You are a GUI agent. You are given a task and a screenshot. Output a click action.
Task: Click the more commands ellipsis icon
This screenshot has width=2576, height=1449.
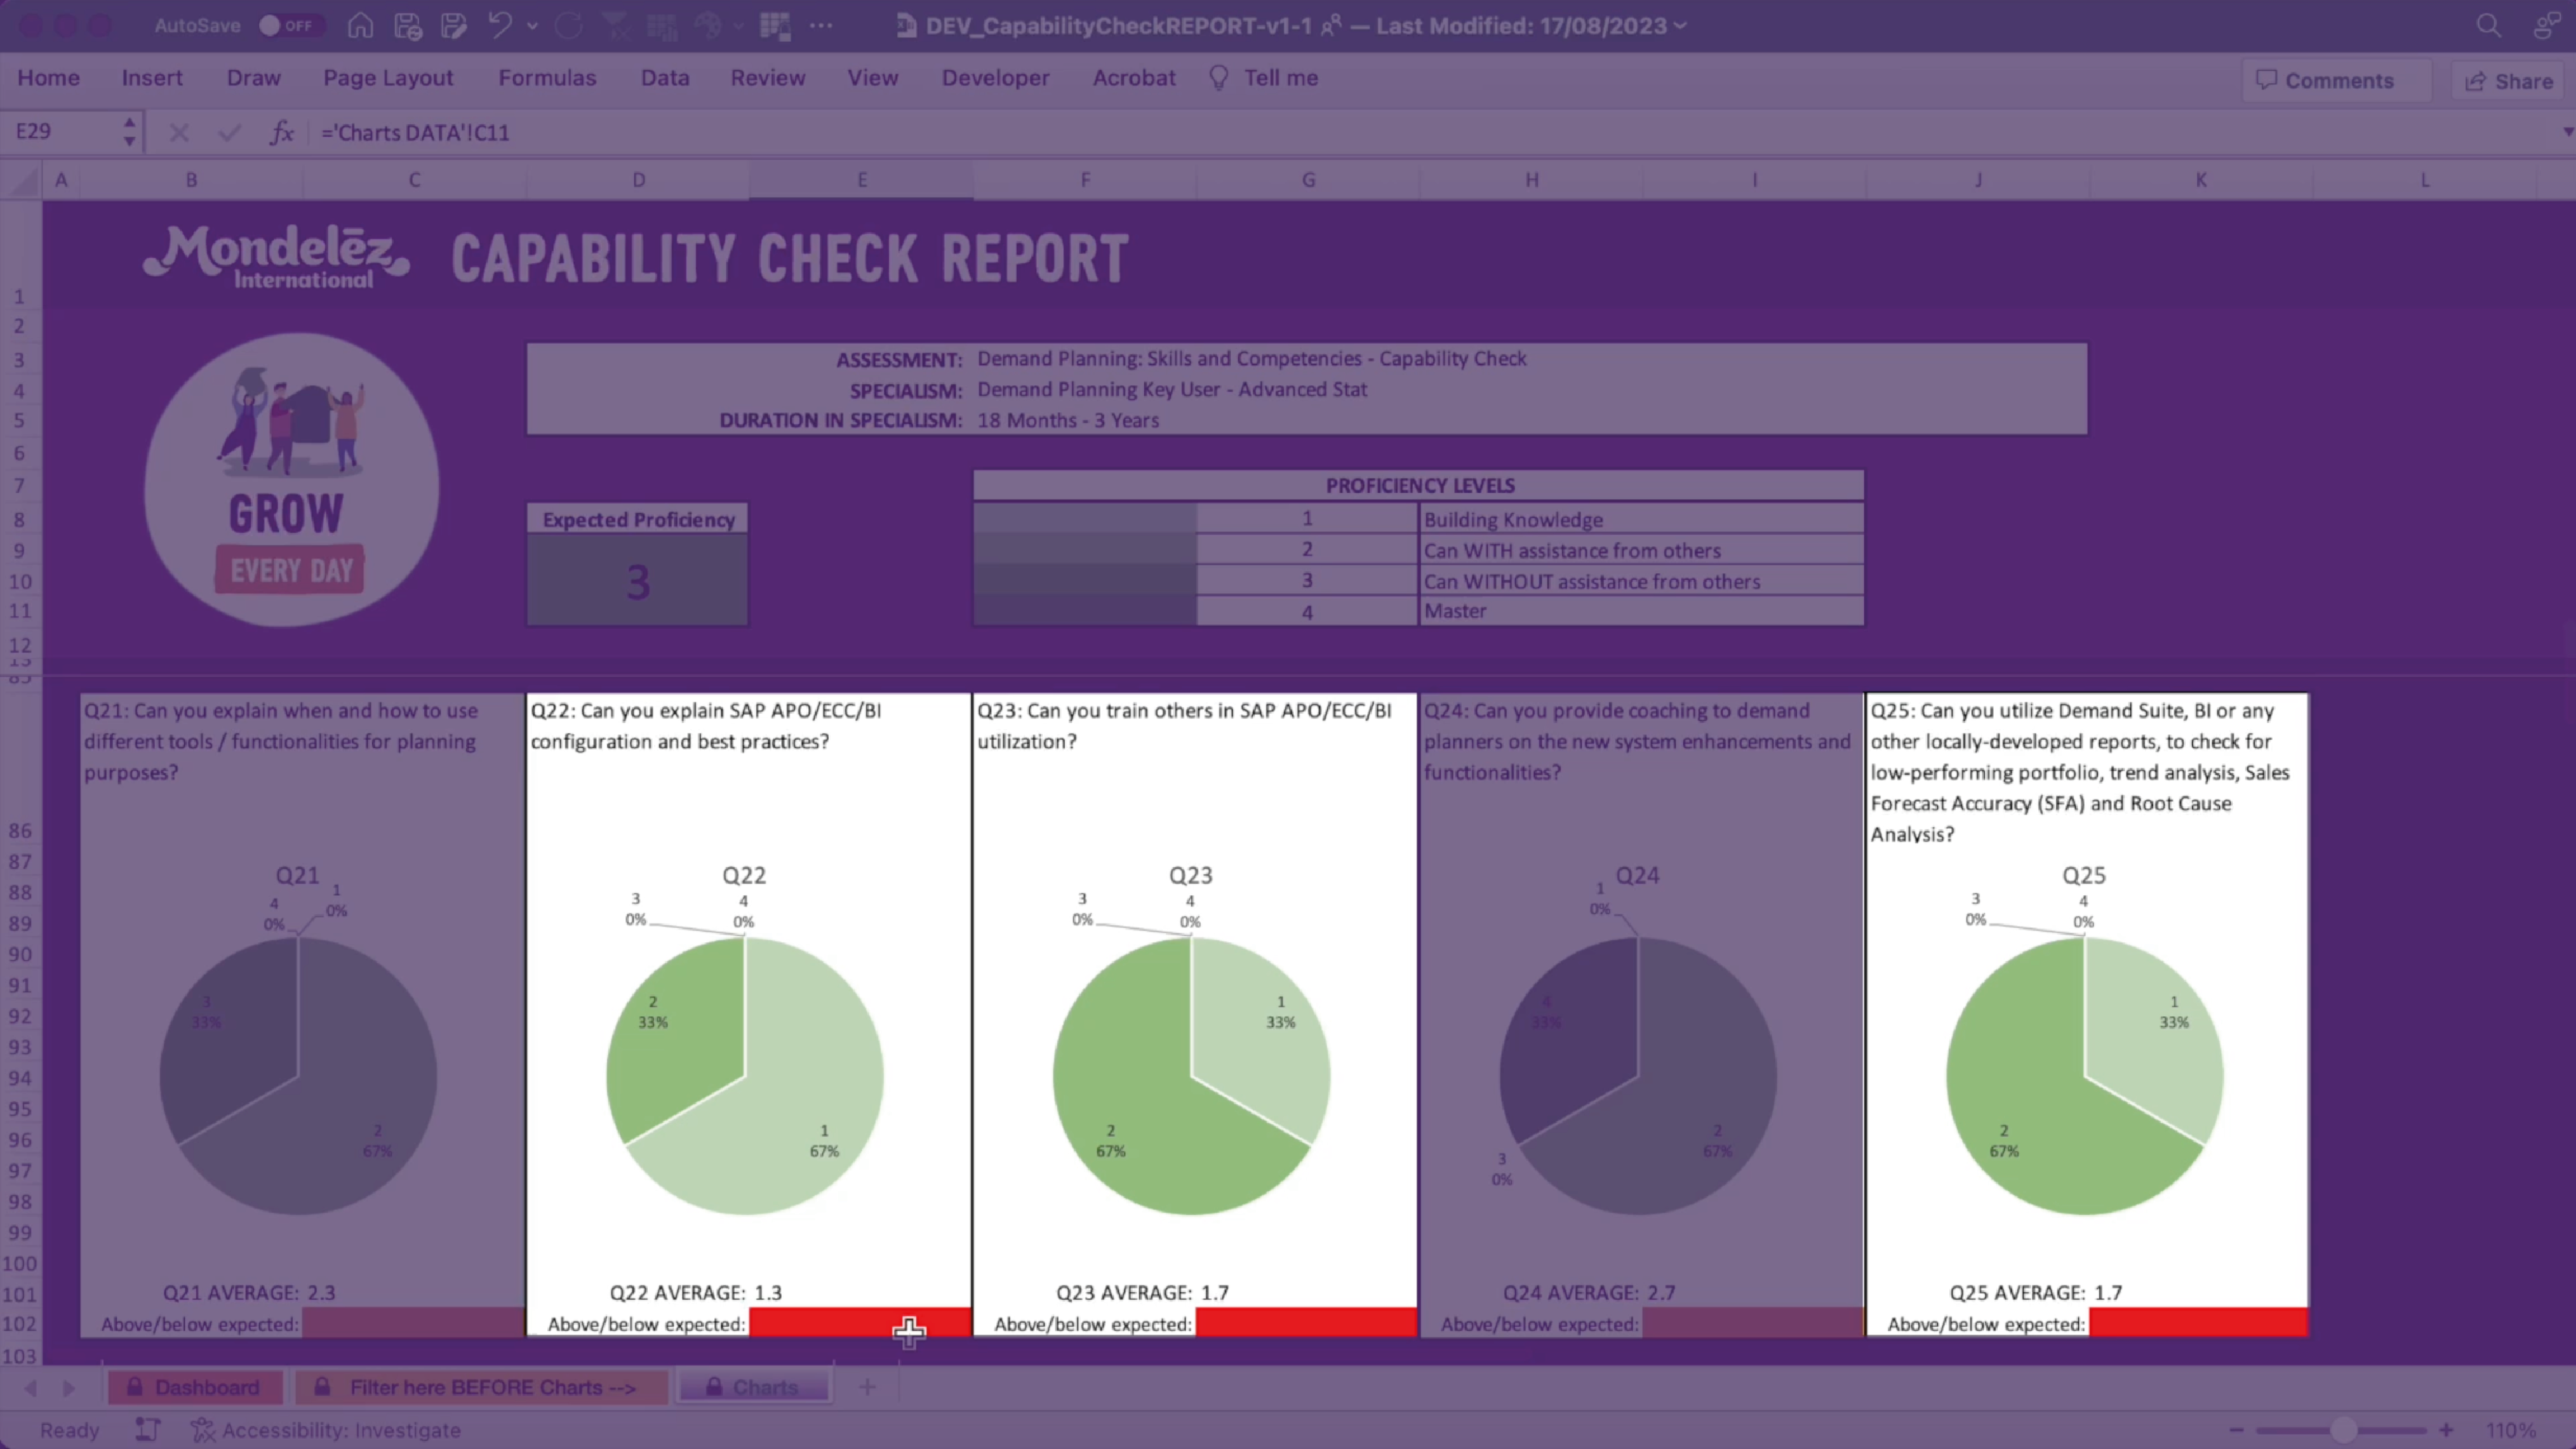click(x=821, y=26)
